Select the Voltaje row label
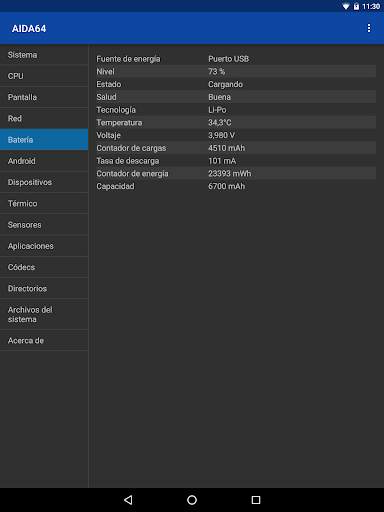The height and width of the screenshot is (512, 384). 108,136
